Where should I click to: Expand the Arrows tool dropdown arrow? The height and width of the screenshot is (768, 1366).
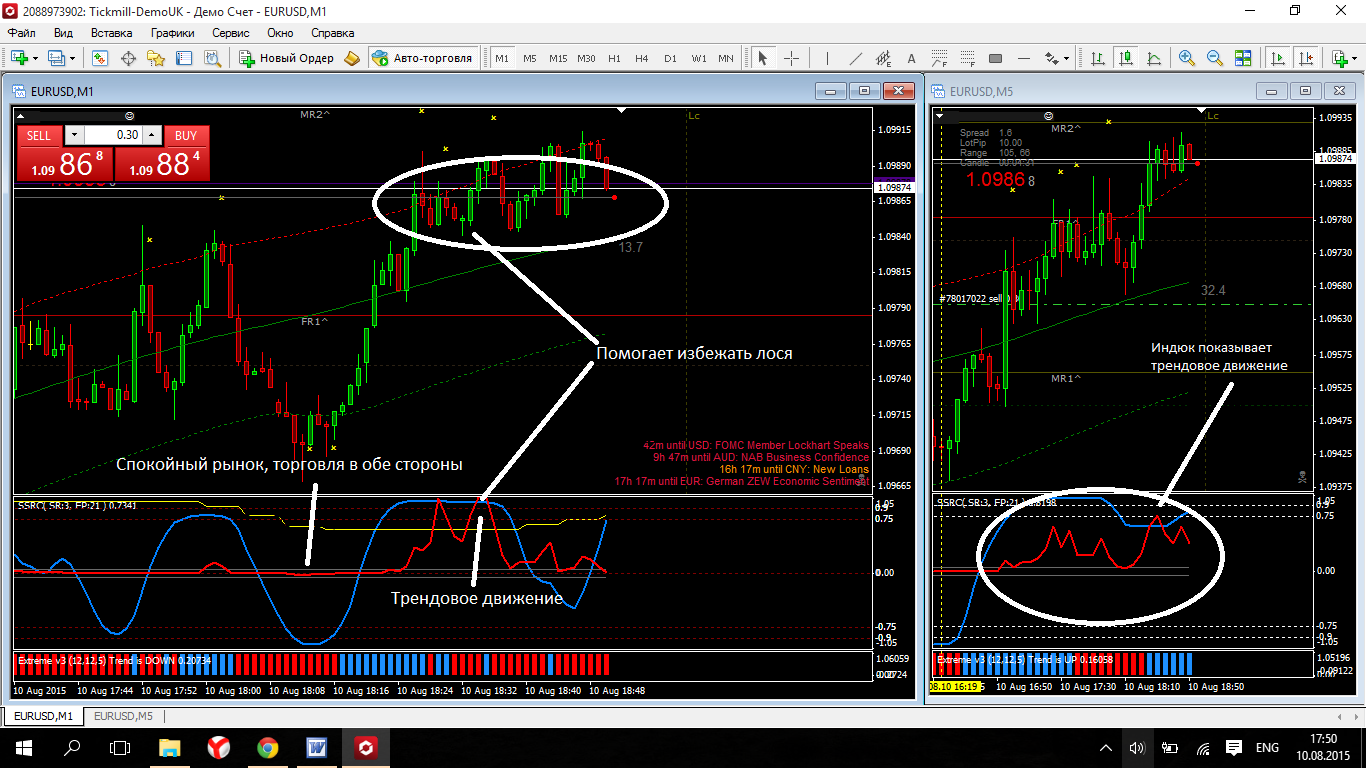1066,58
